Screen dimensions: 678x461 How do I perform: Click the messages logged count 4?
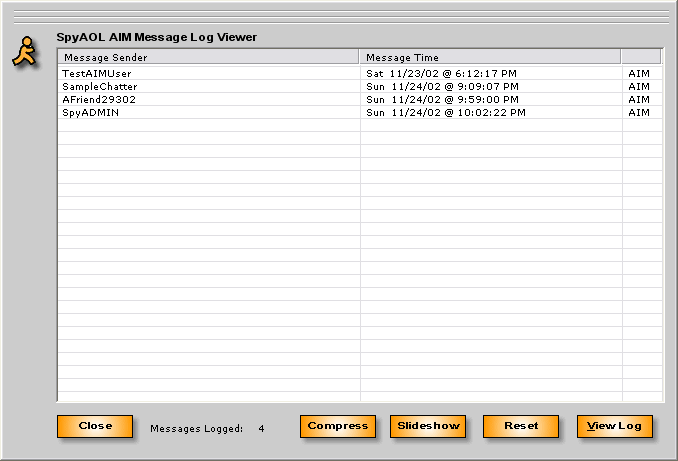click(261, 429)
